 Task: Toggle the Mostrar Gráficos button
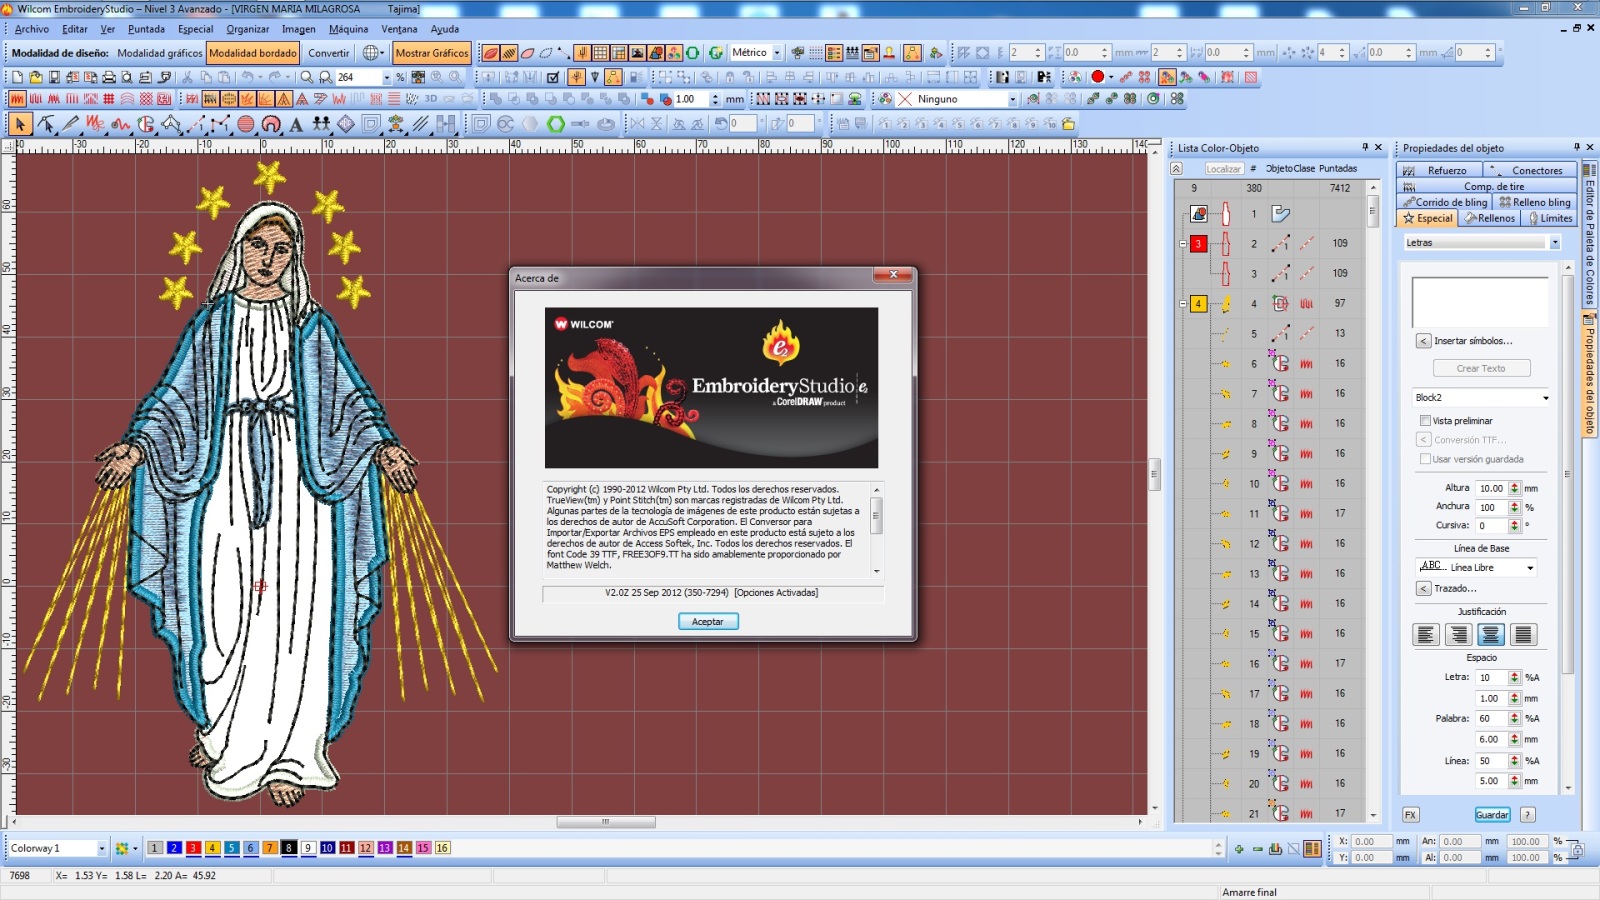click(x=432, y=53)
